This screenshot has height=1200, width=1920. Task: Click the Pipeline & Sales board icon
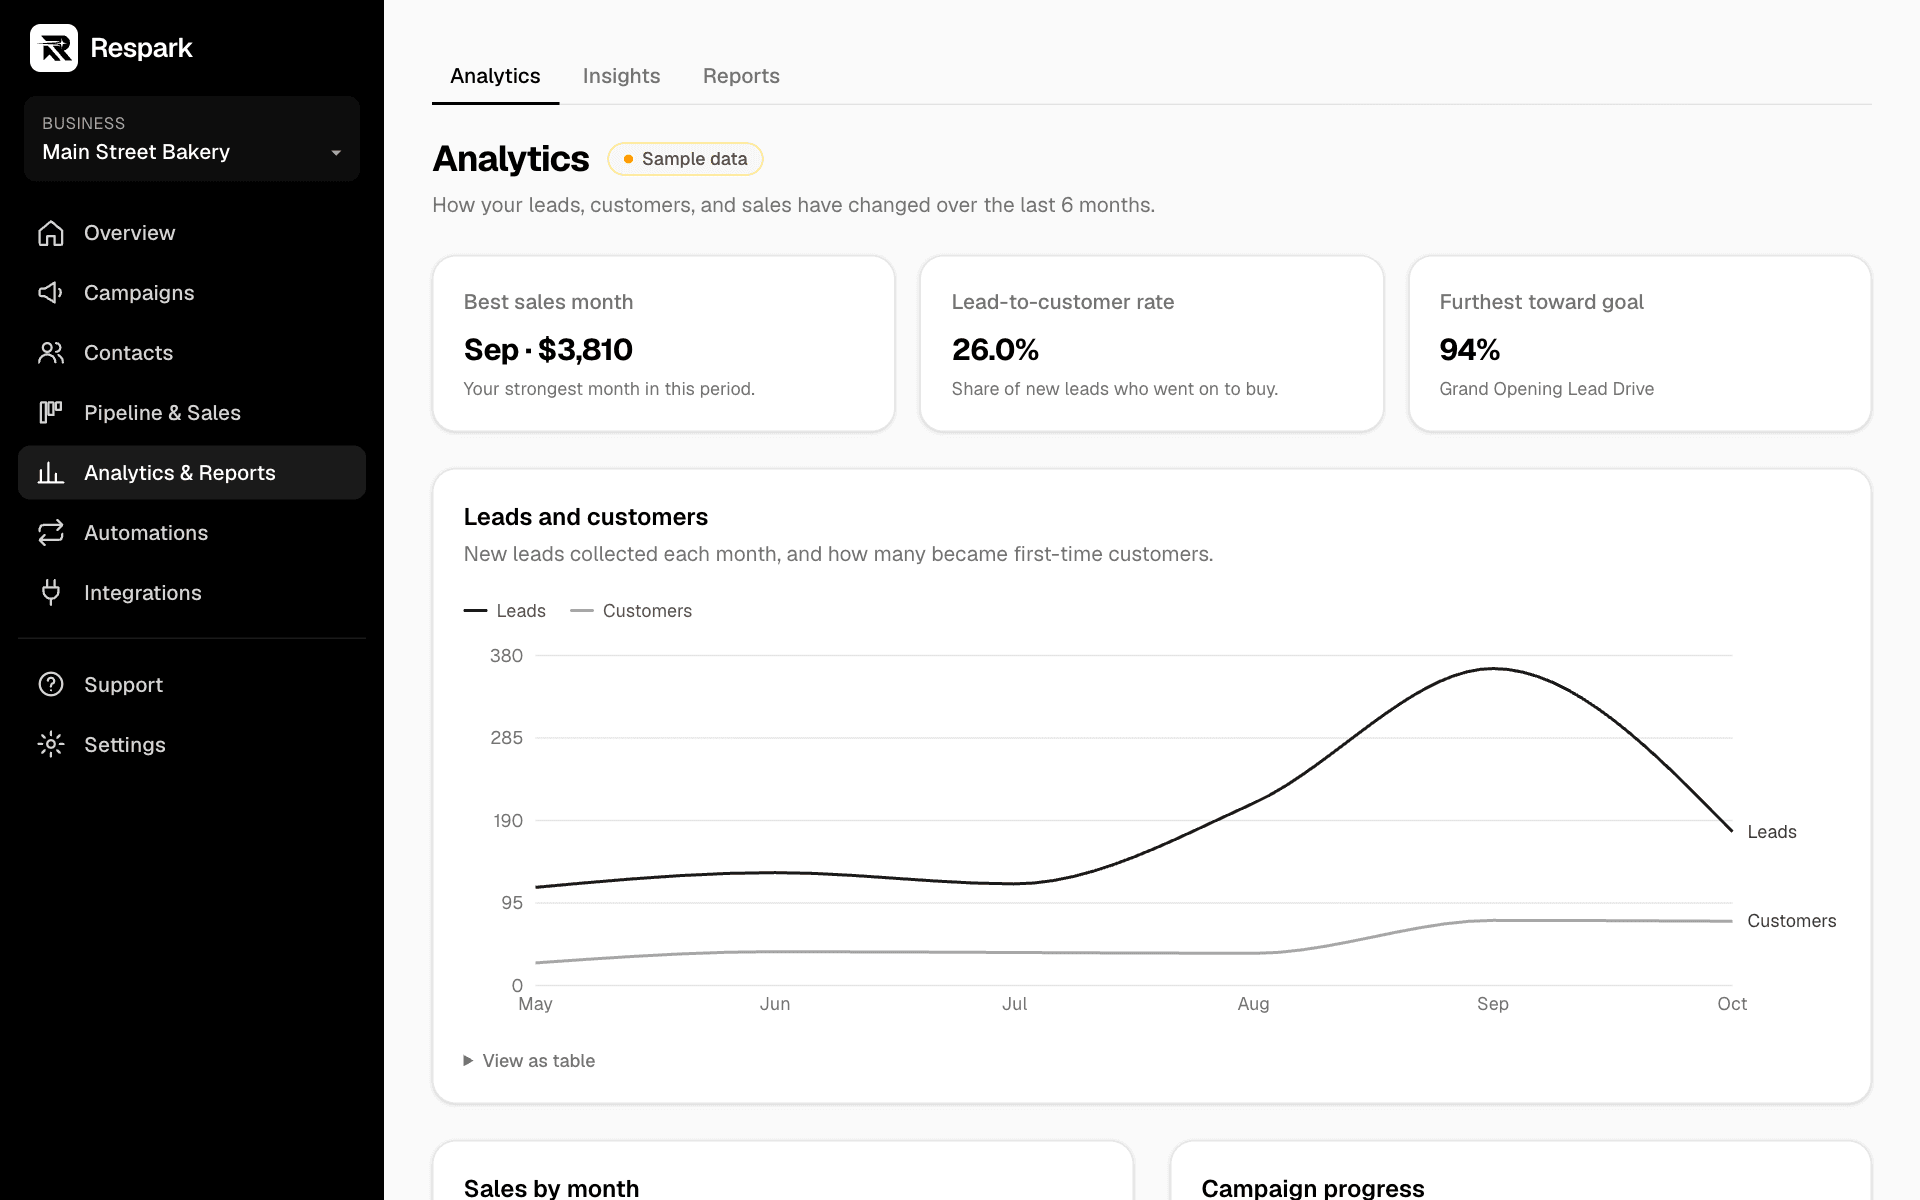coord(51,413)
